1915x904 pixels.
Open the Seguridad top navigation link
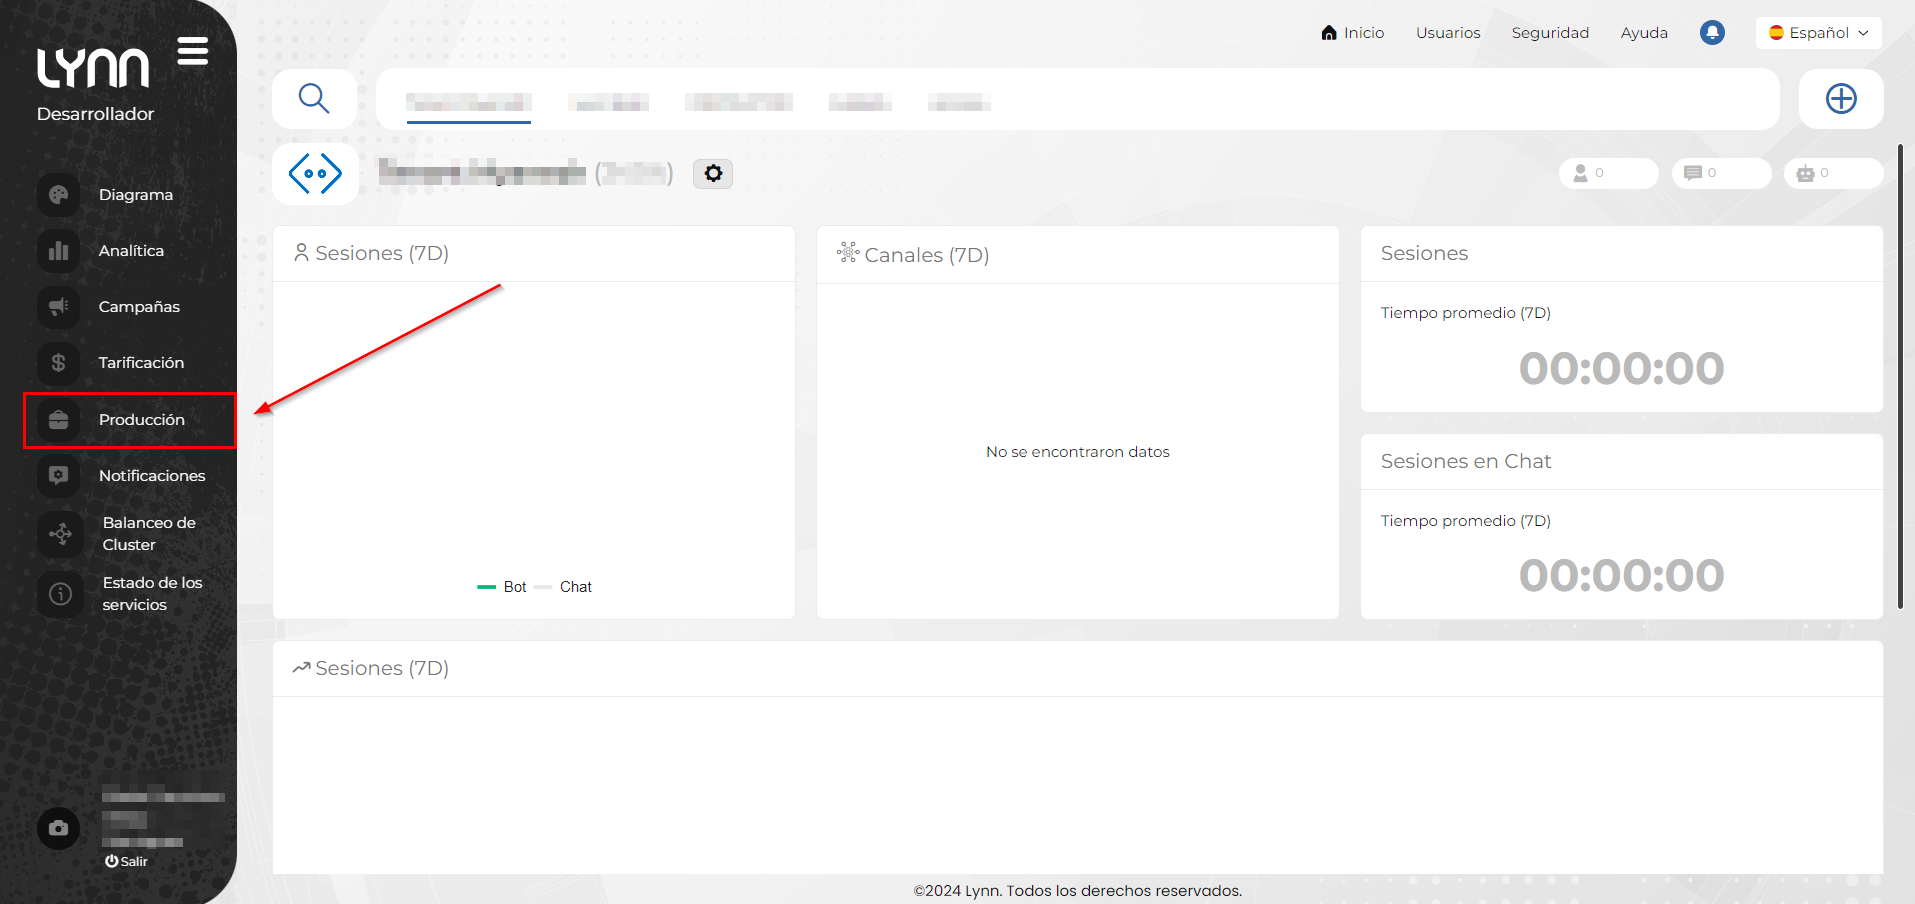pyautogui.click(x=1550, y=33)
